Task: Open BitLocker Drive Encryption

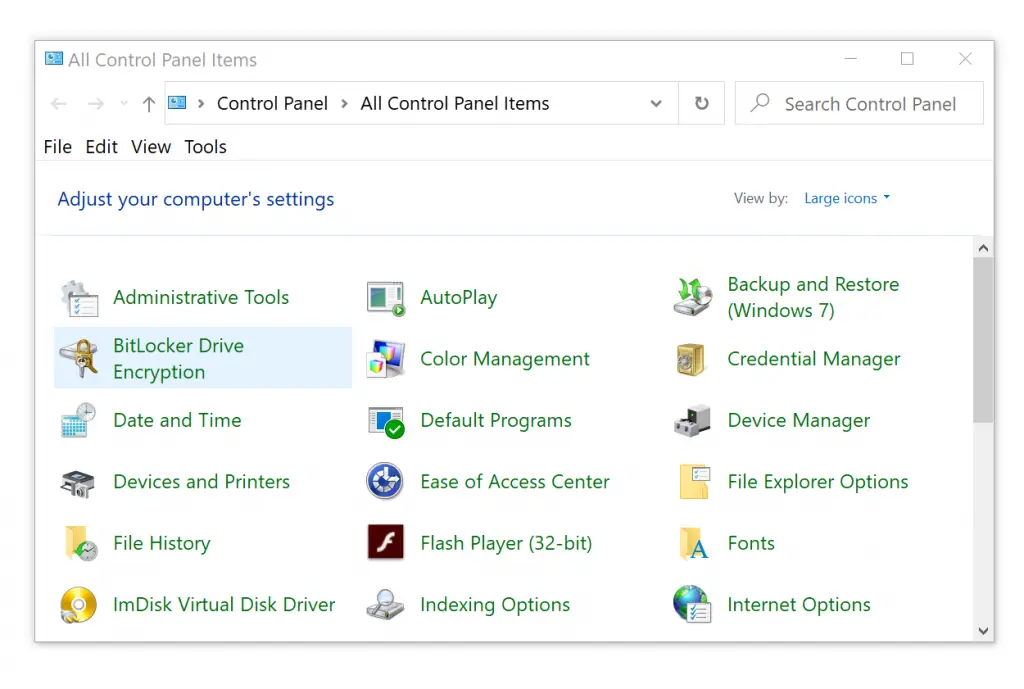Action: [179, 358]
